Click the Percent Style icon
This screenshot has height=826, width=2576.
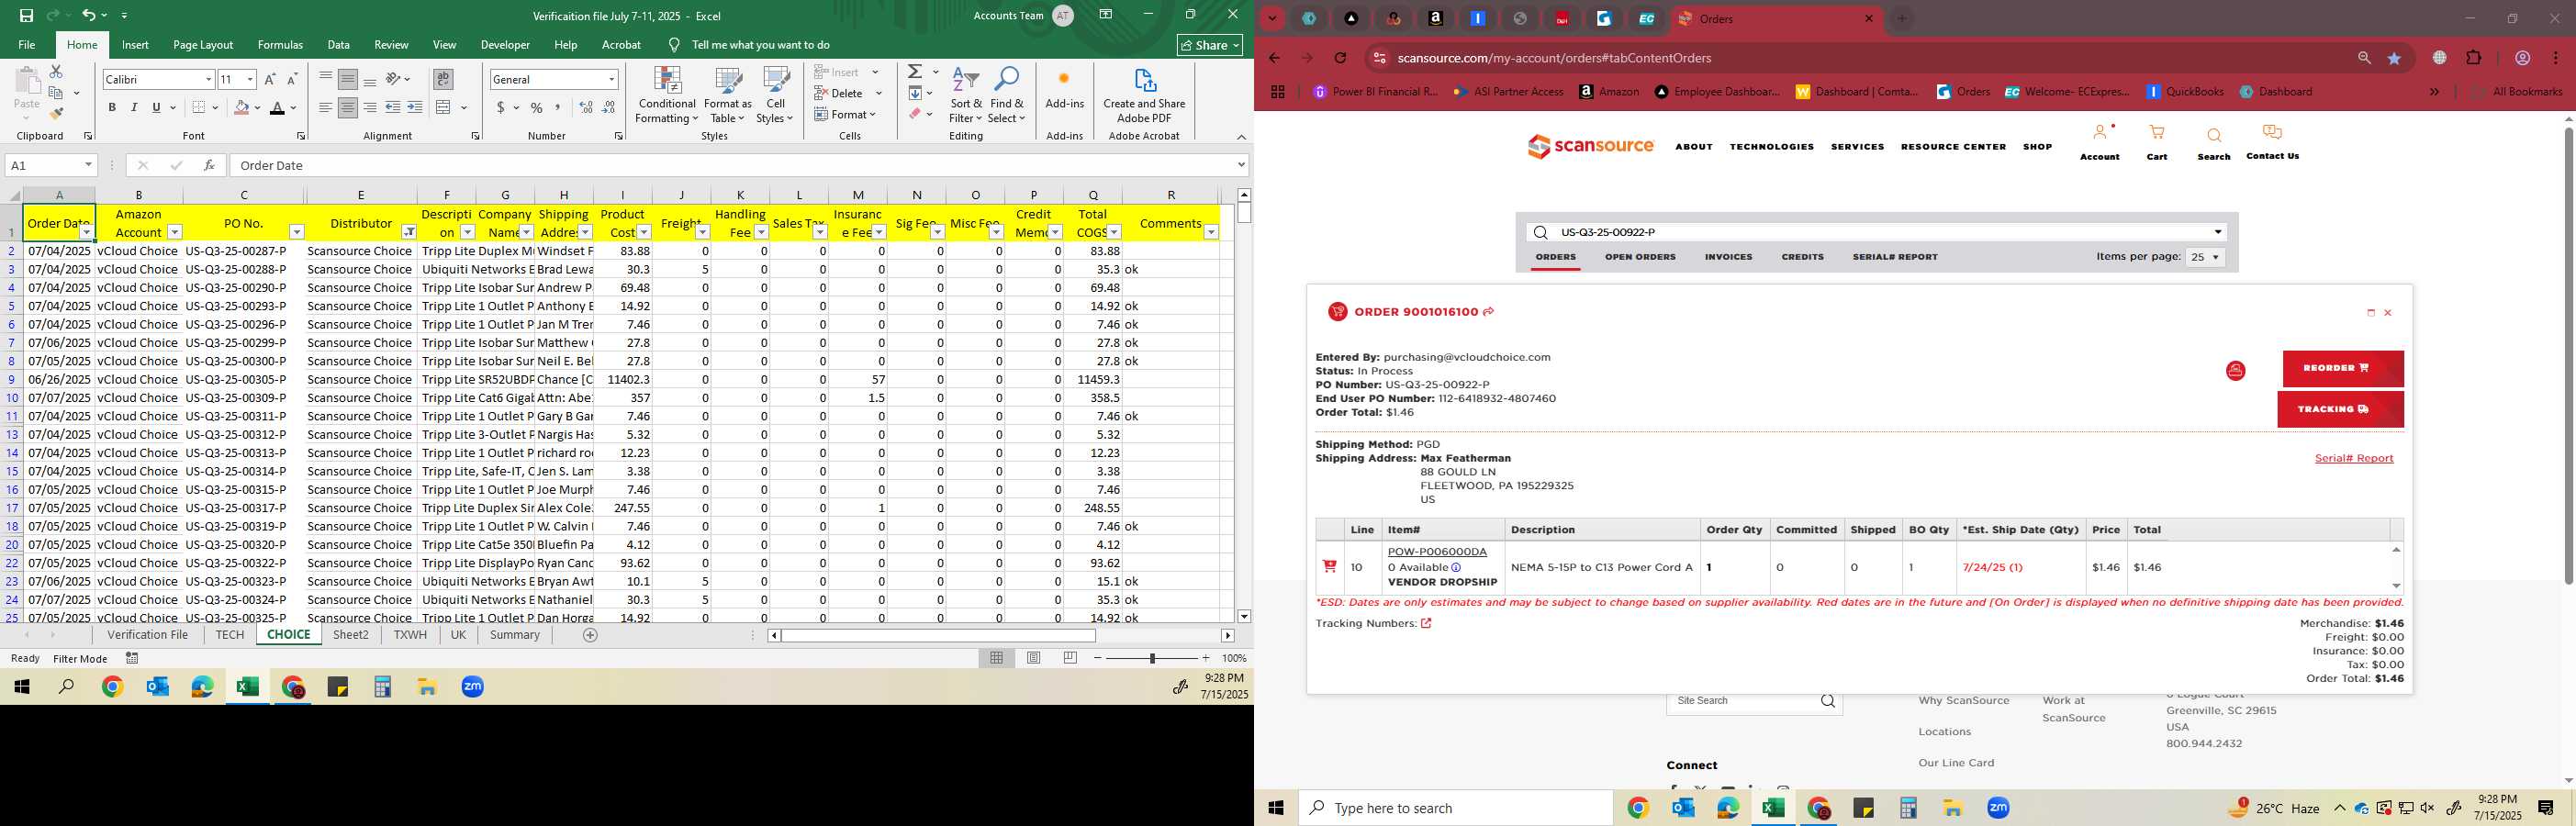pos(537,107)
